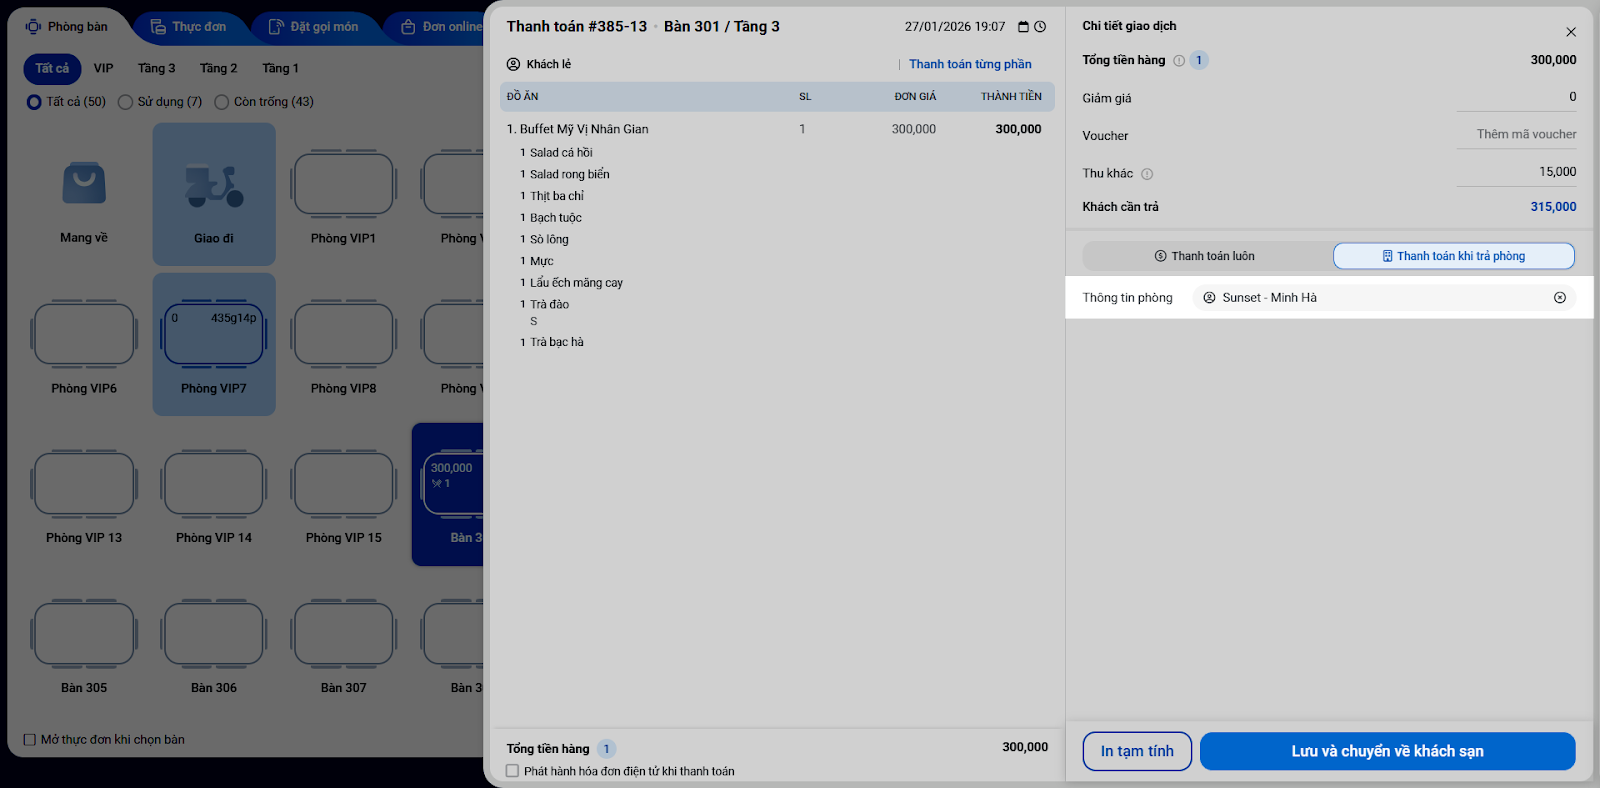
Task: Click the clock icon beside the payment time
Action: [x=1040, y=27]
